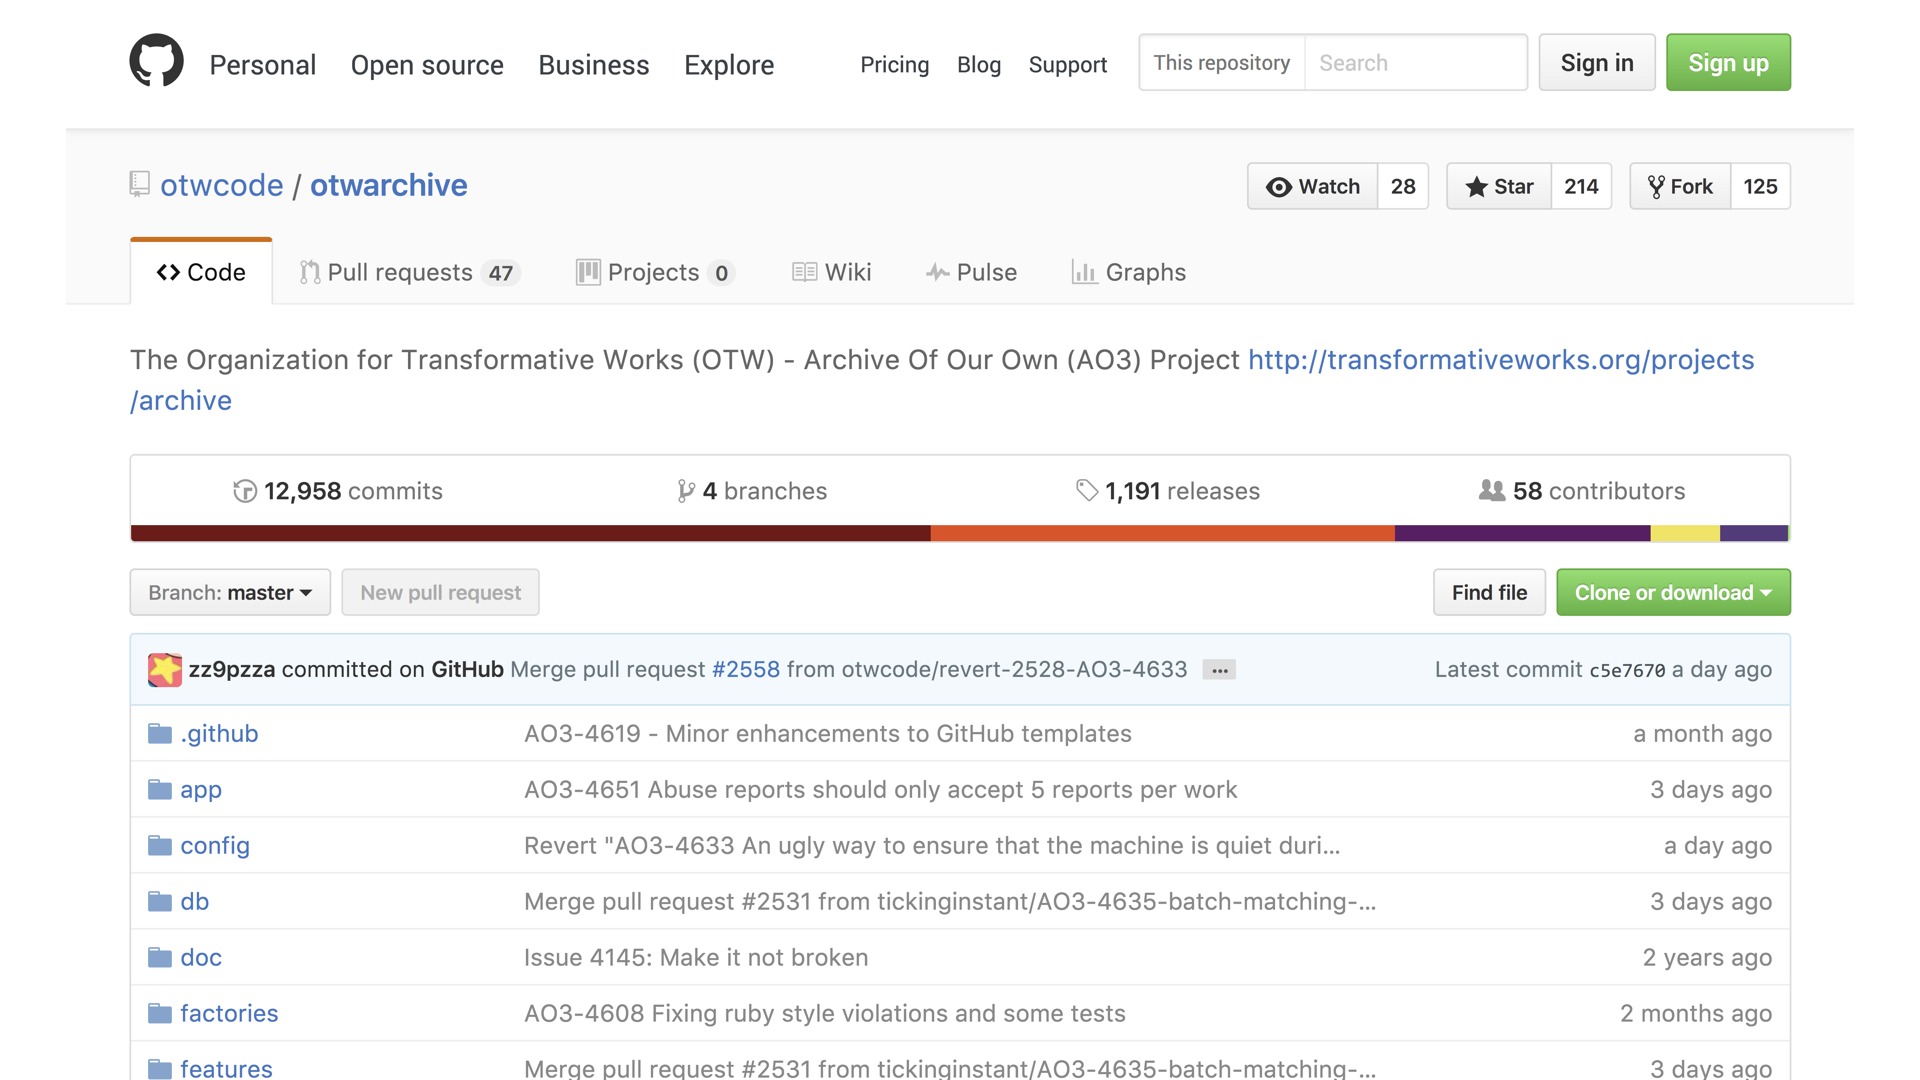
Task: Open the otwcode owner link
Action: pyautogui.click(x=222, y=185)
